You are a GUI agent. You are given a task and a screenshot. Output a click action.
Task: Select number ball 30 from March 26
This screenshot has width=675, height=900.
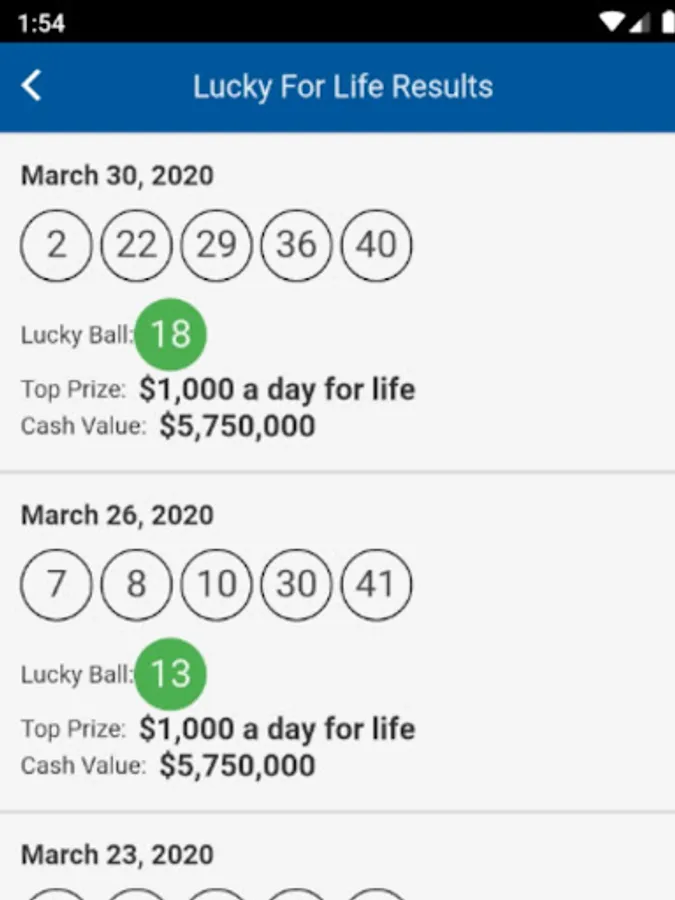[x=296, y=585]
